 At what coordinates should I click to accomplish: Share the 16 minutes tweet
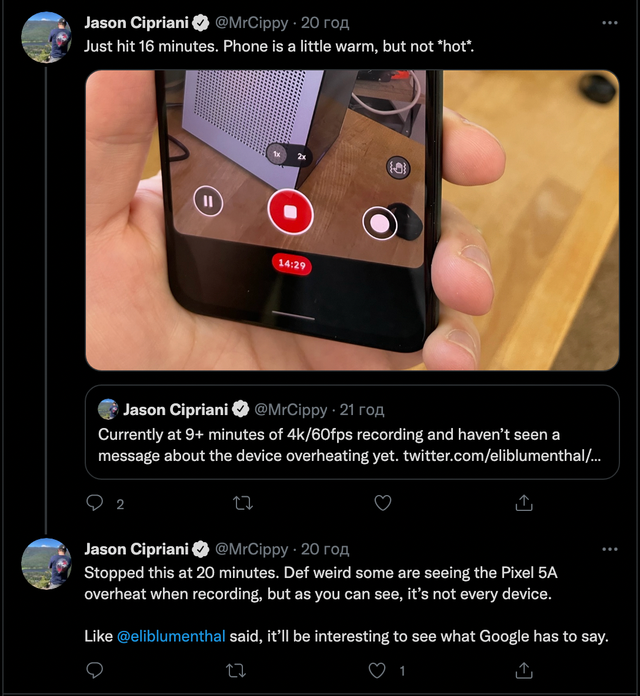(524, 503)
